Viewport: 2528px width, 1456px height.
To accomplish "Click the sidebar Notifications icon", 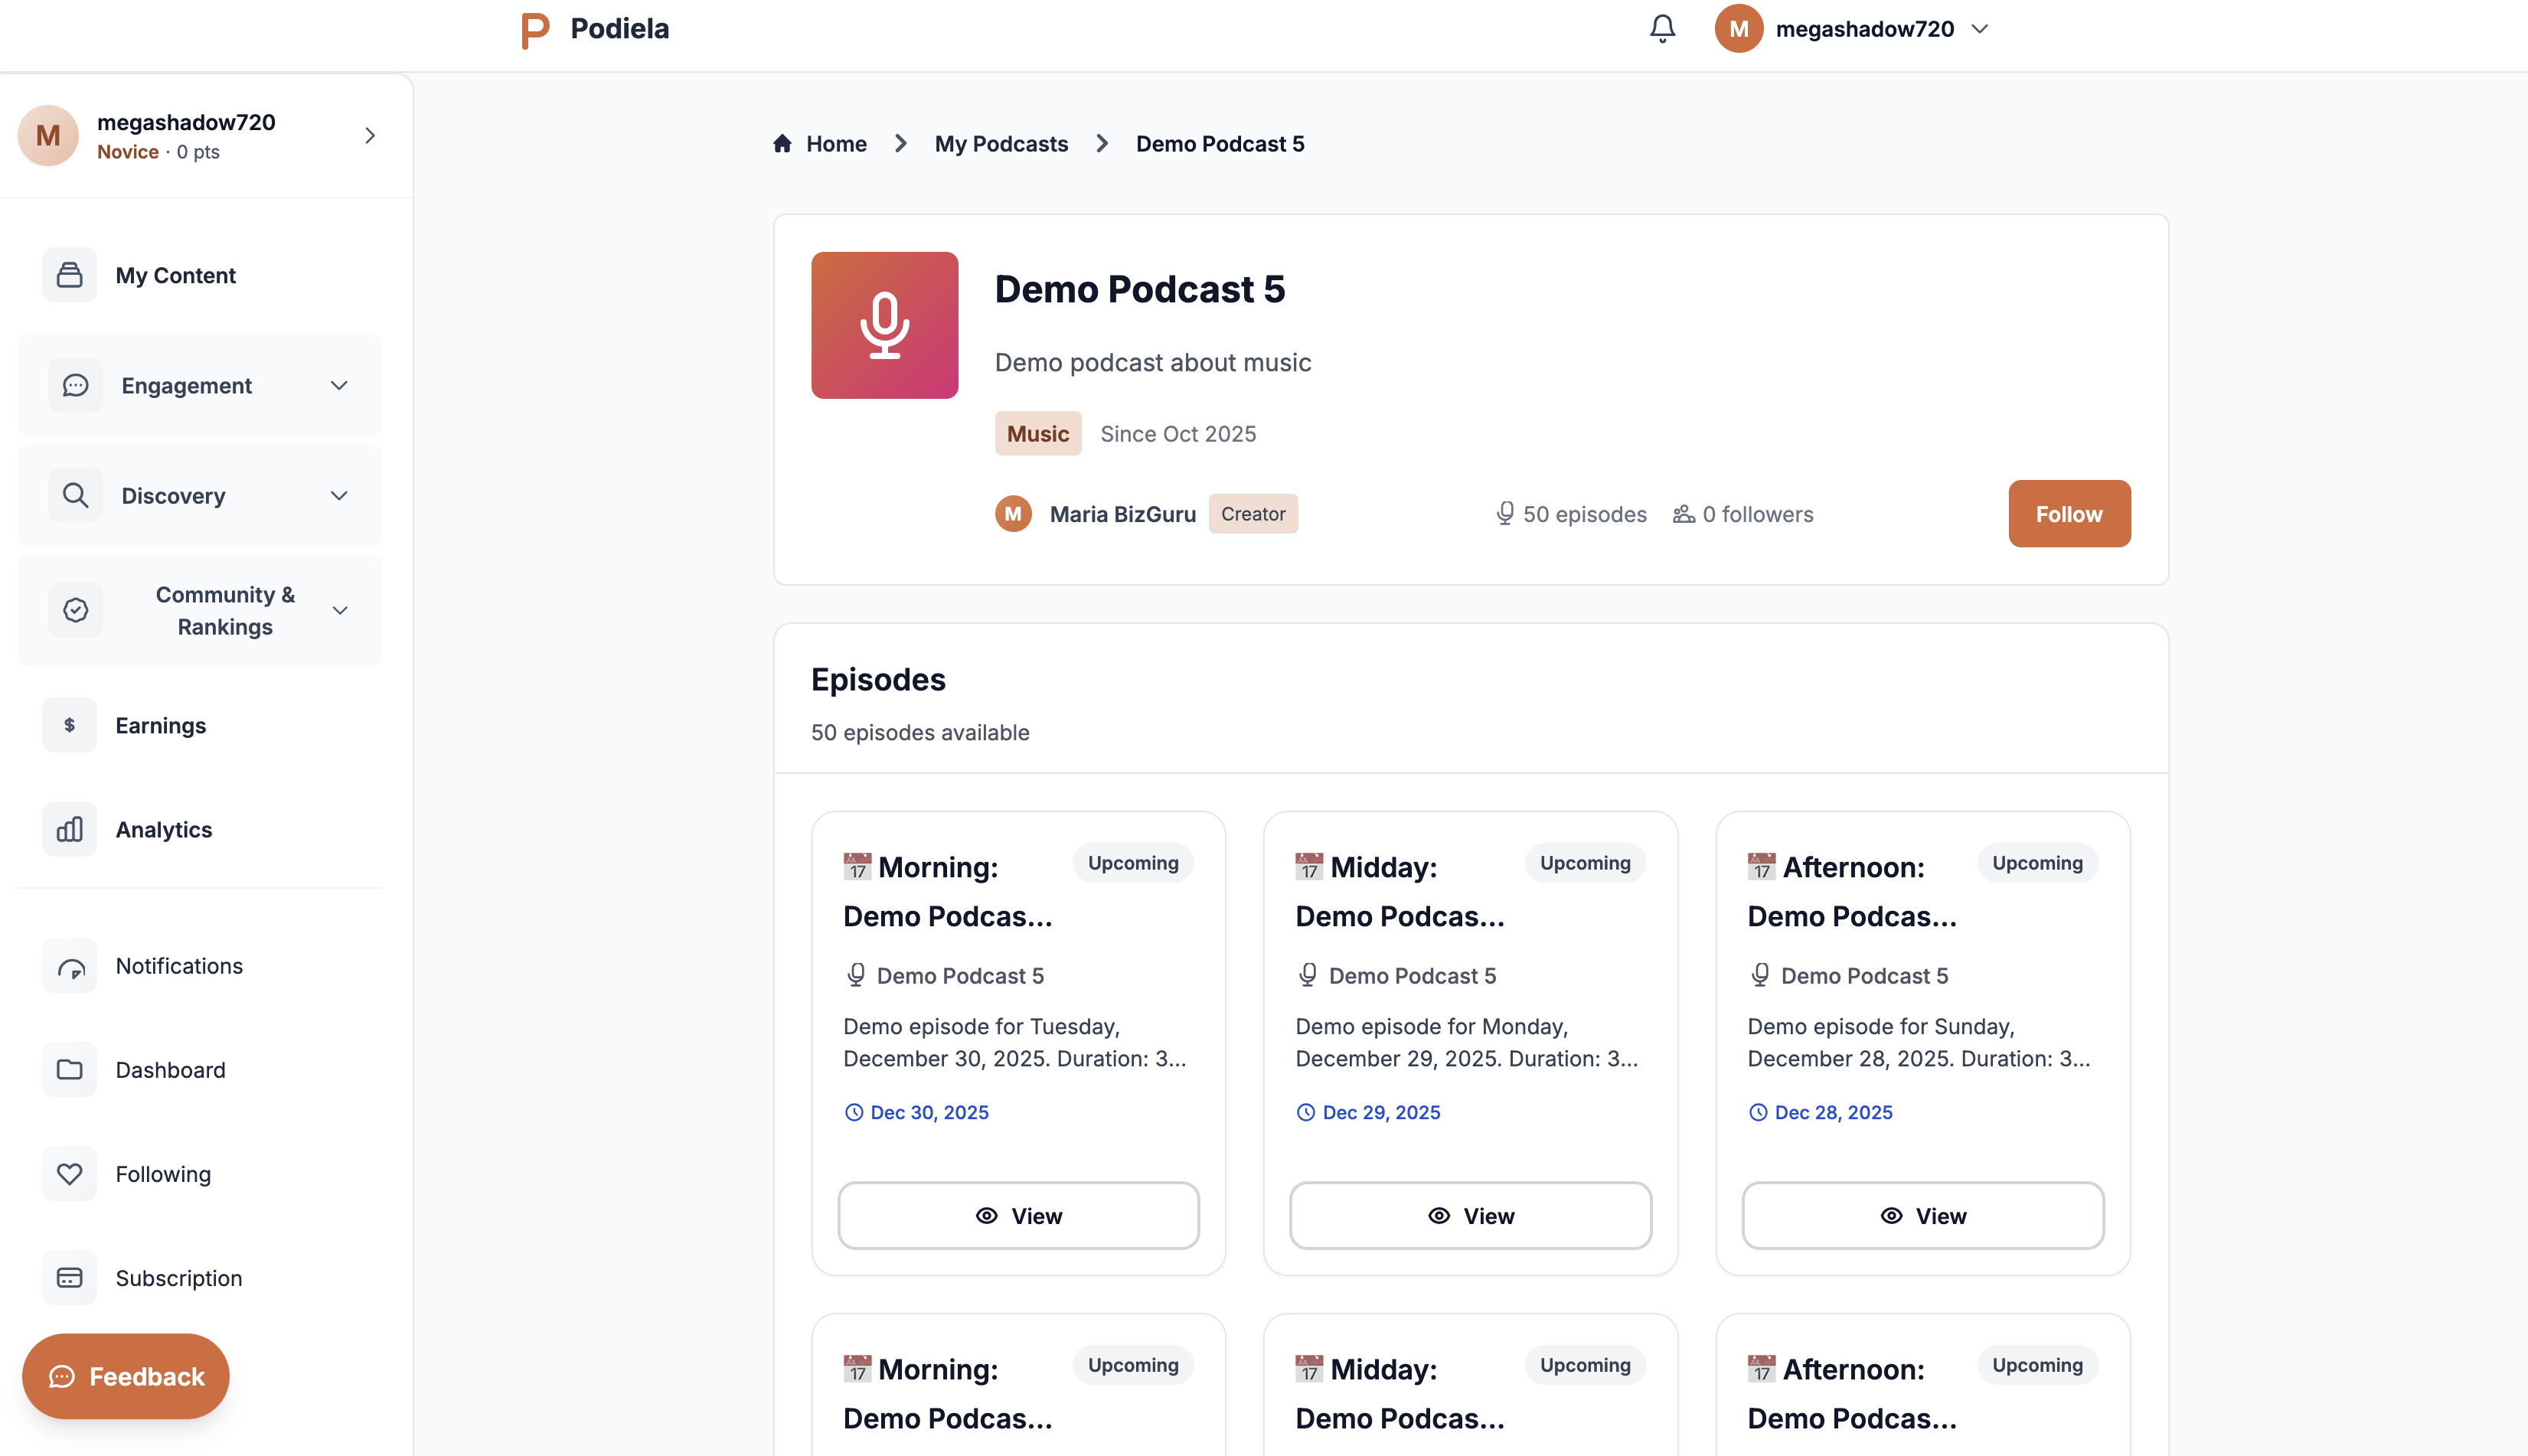I will click(70, 966).
